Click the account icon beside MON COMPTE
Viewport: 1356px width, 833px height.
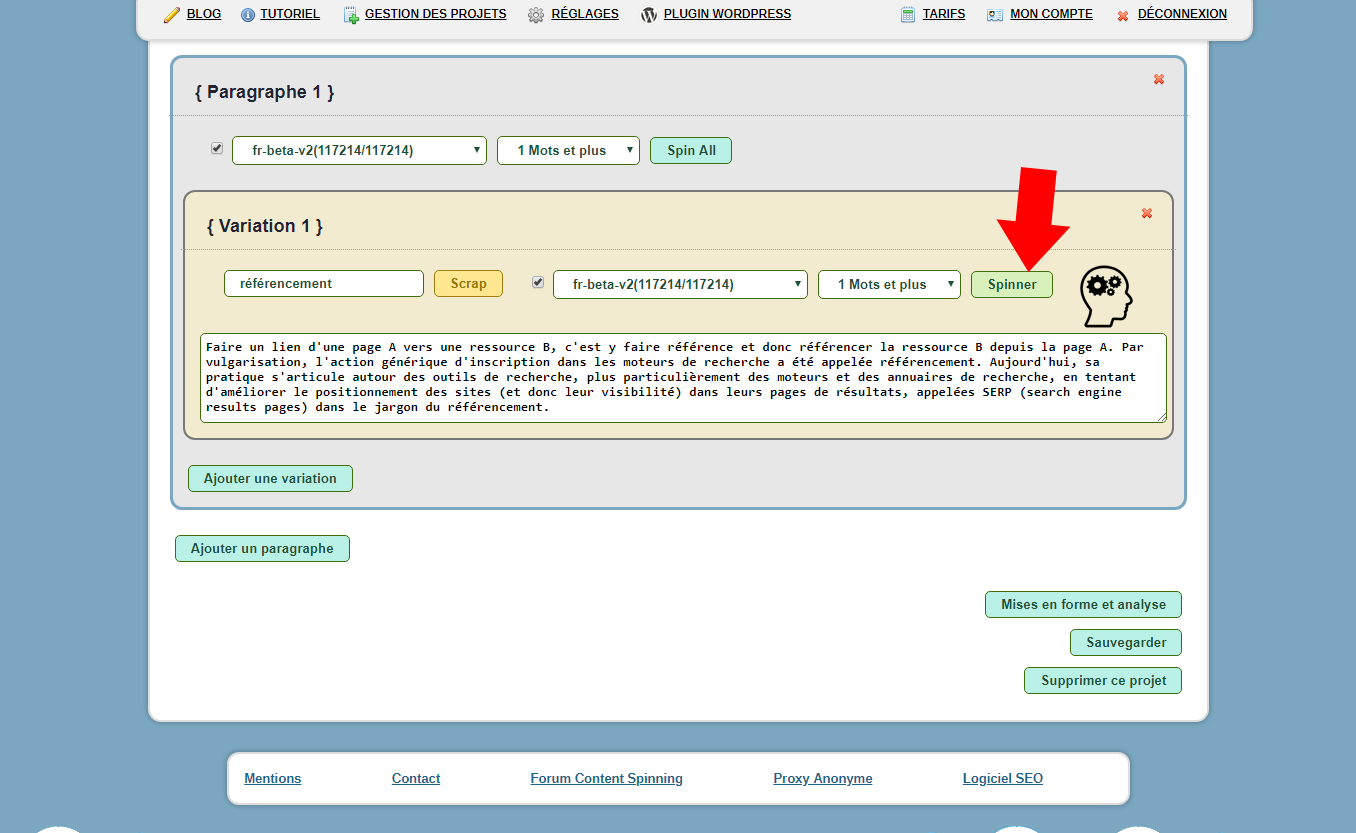click(x=995, y=15)
